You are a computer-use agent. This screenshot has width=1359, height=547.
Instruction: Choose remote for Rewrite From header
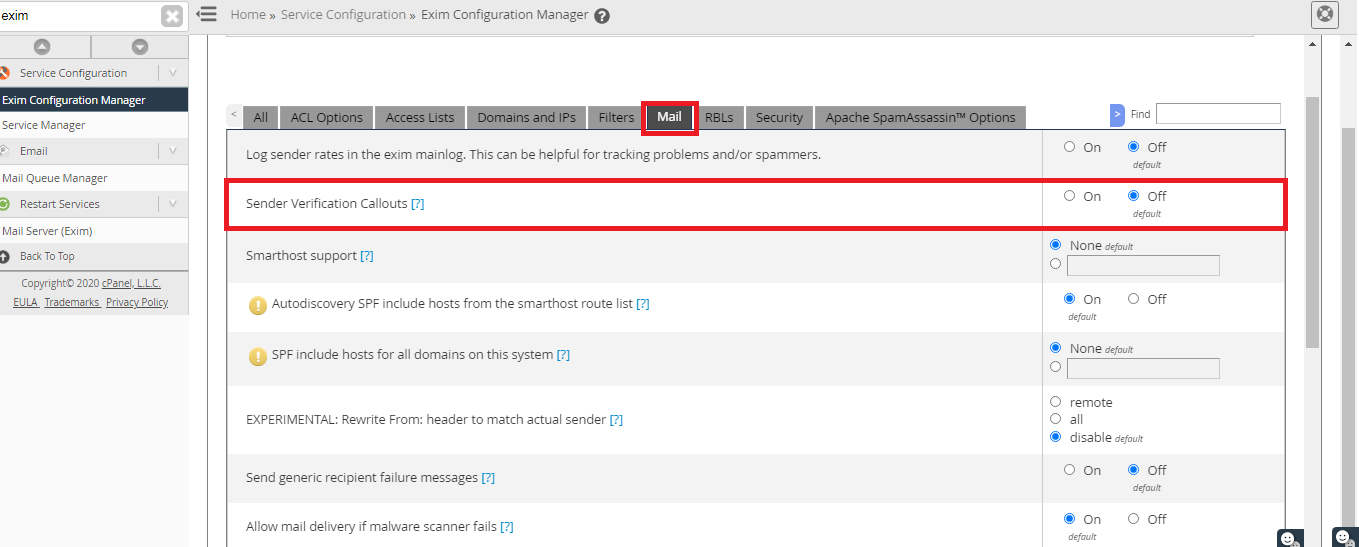tap(1056, 402)
